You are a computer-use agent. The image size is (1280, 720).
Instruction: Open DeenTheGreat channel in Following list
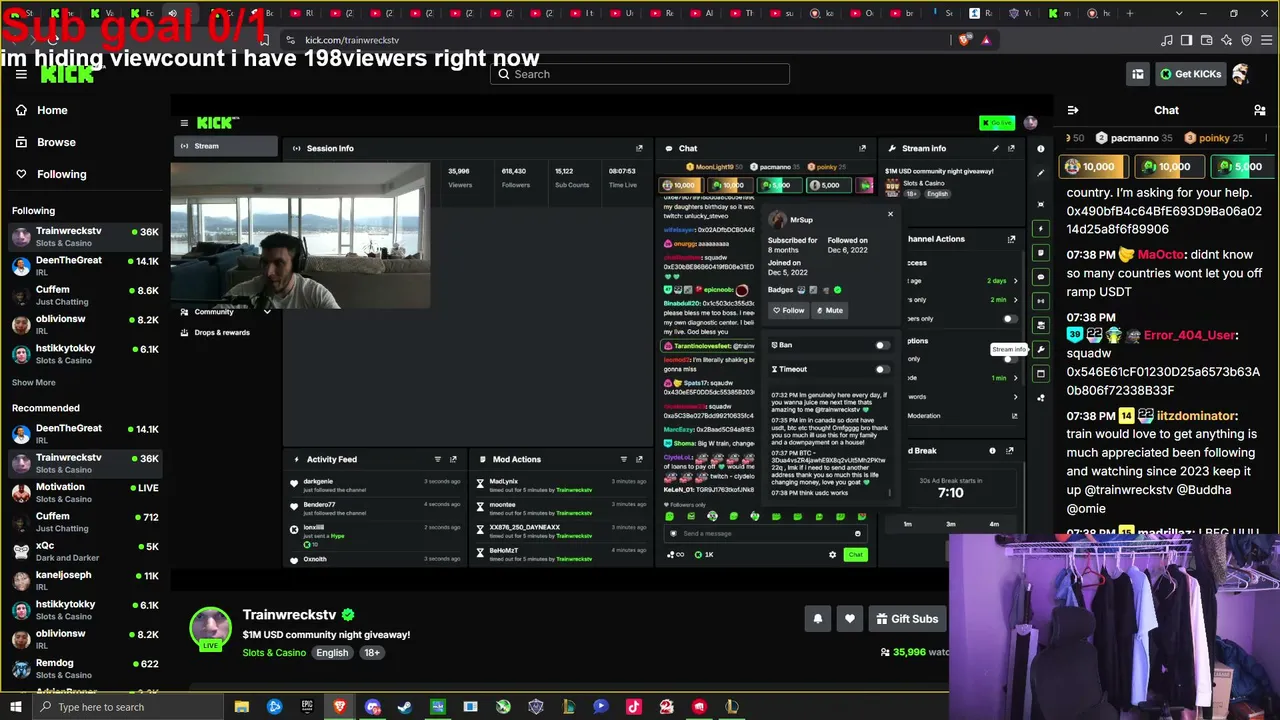point(85,266)
